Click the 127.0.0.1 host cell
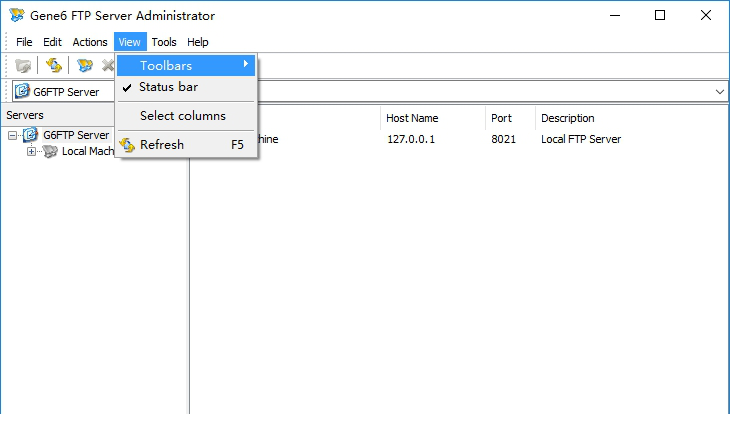Image resolution: width=730 pixels, height=430 pixels. coord(411,139)
